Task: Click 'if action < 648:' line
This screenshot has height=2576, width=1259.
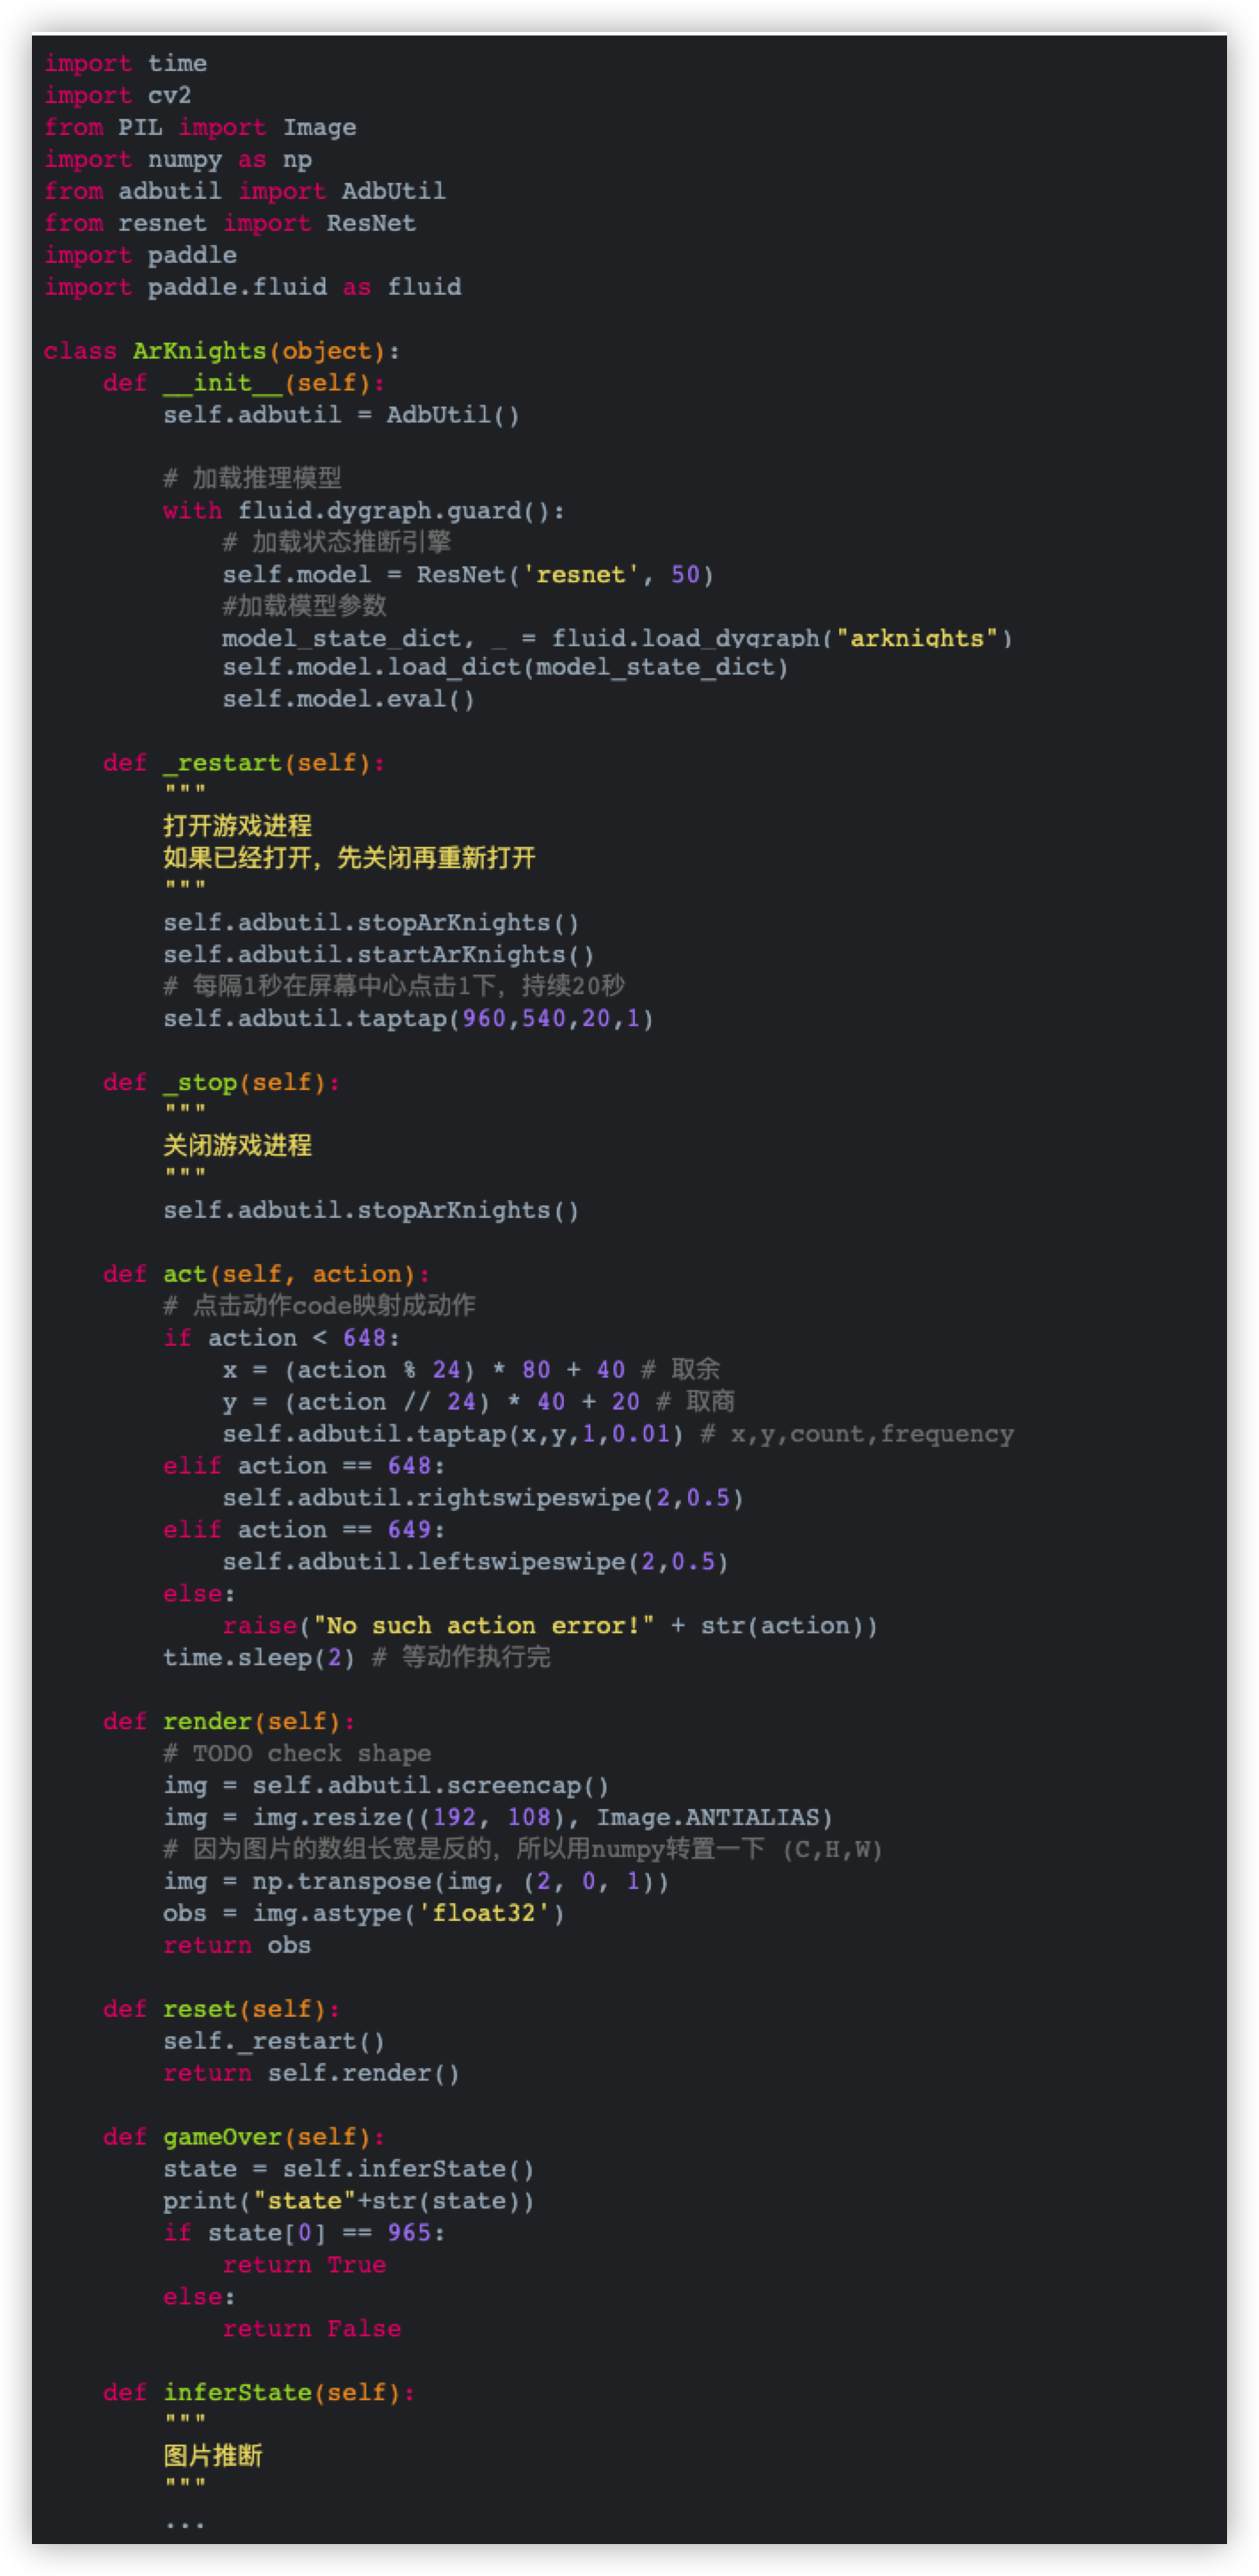Action: (282, 1339)
